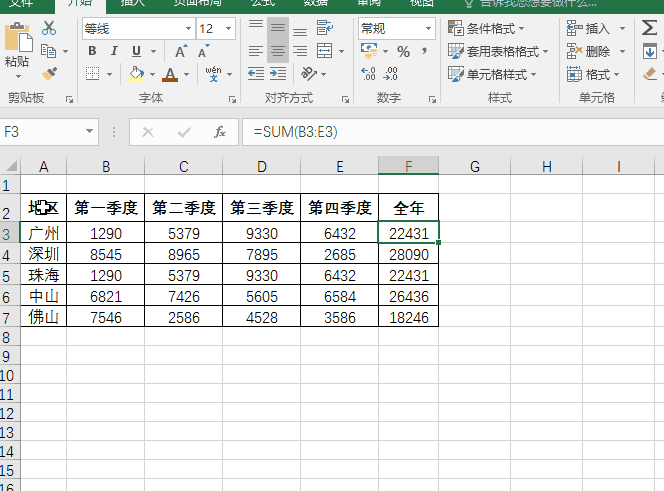Open the 对齐方式 alignment dialog launcher

point(346,100)
